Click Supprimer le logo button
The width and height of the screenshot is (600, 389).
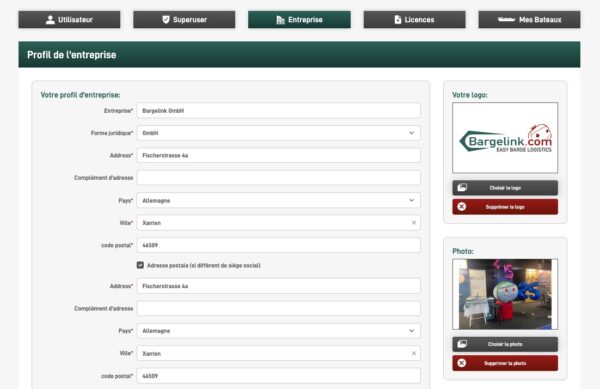[x=505, y=207]
